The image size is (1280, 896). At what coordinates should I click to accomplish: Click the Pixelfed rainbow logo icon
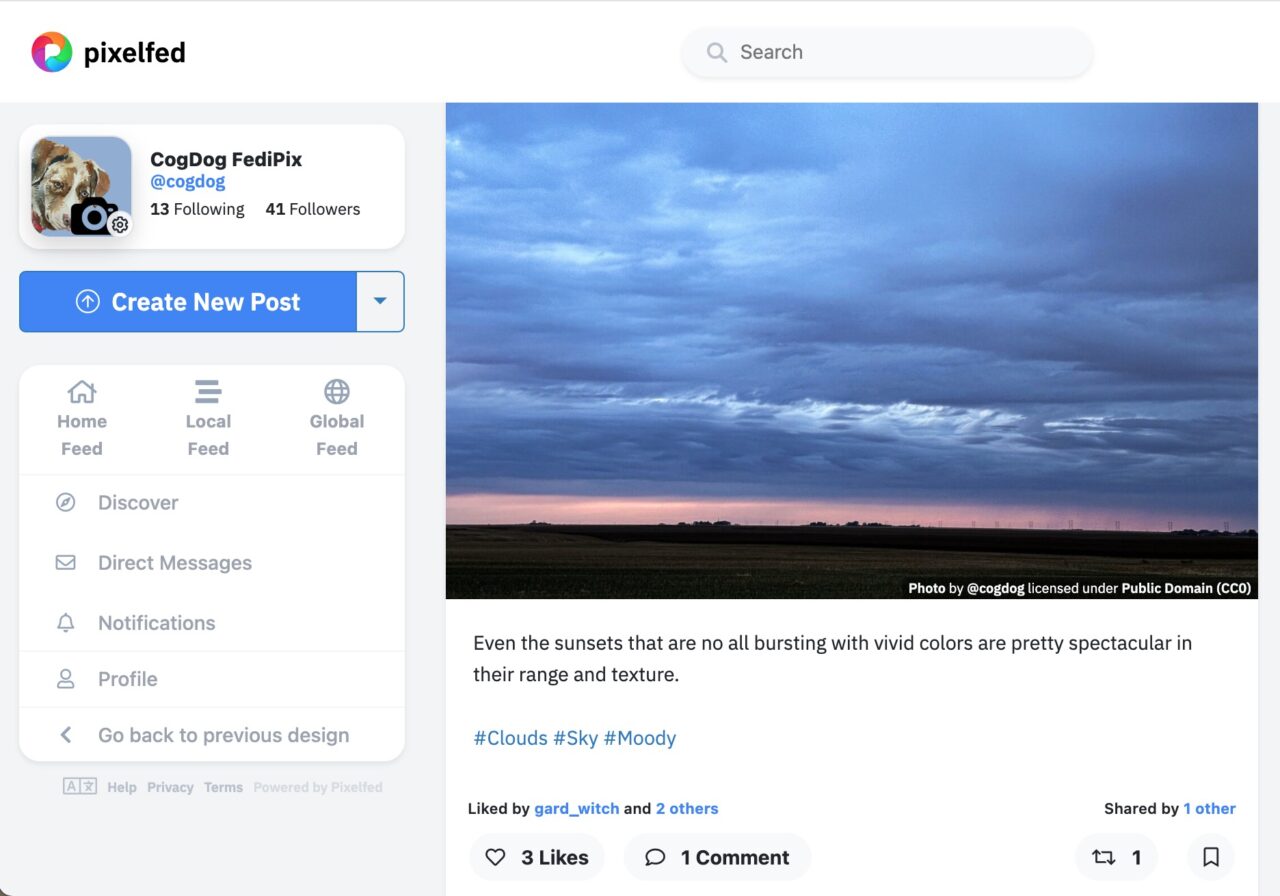[x=52, y=52]
